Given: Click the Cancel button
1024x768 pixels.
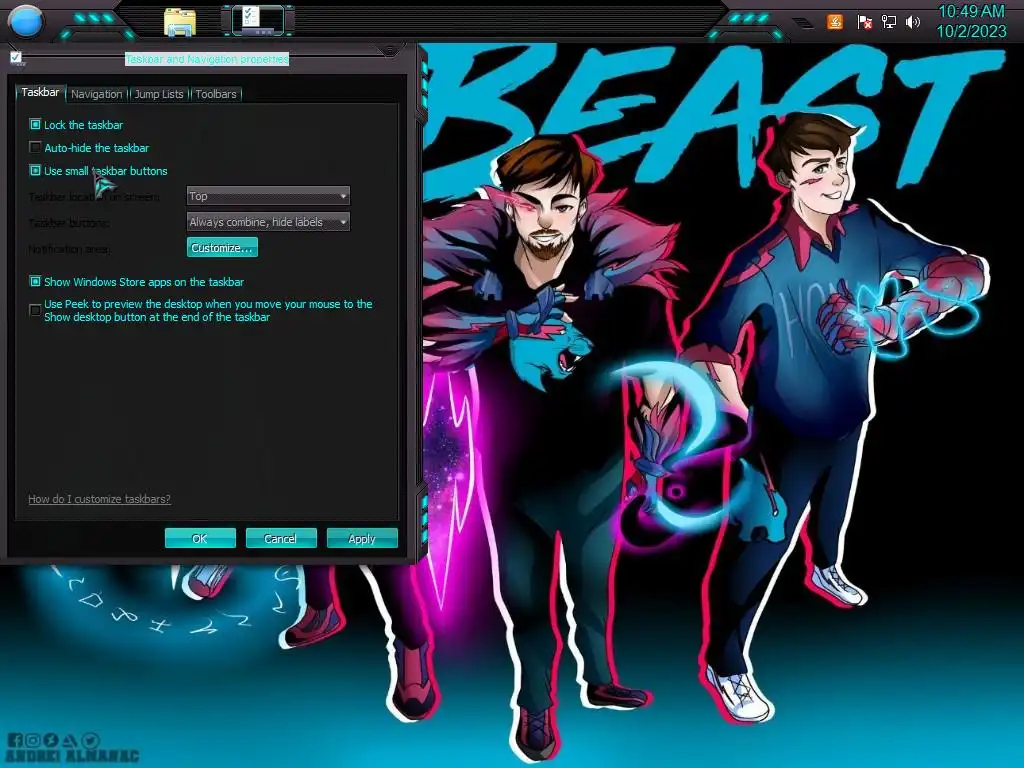Looking at the screenshot, I should click(x=281, y=538).
